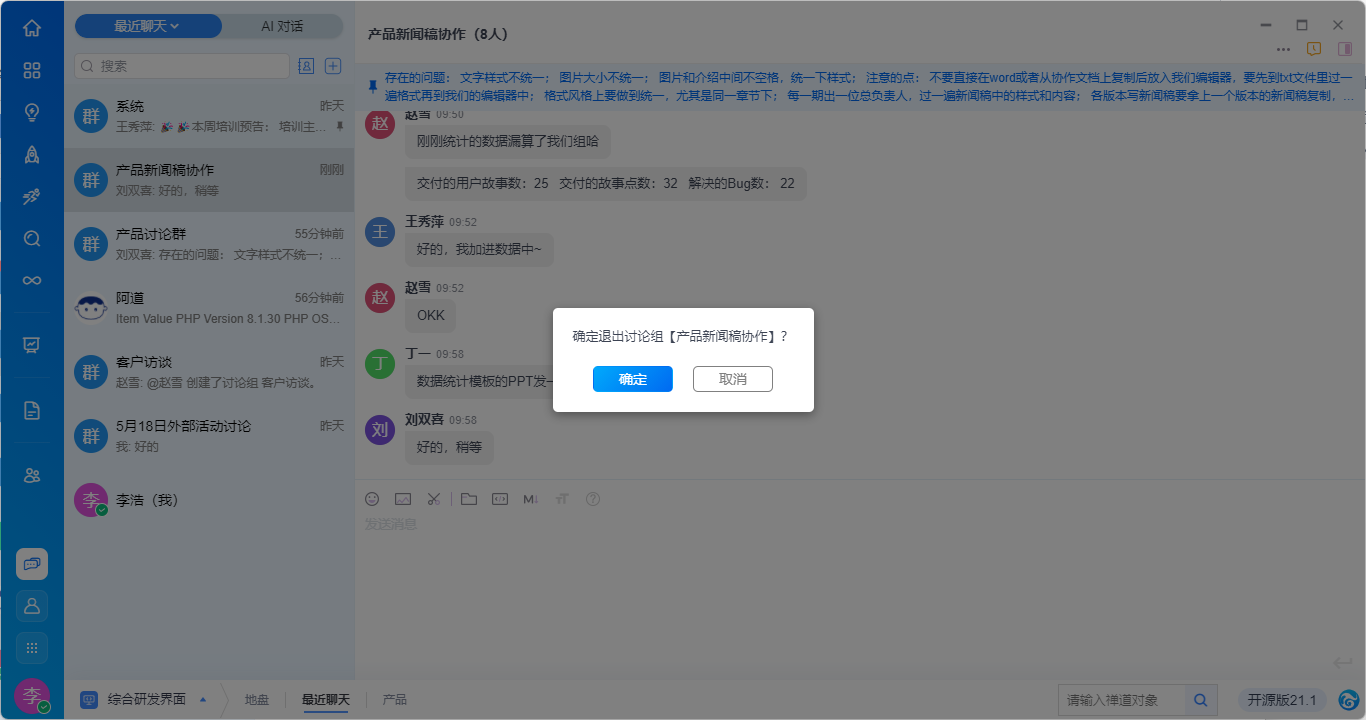Select the 最近聊天 bottom tab
Screen dimensions: 1366x720
325,700
